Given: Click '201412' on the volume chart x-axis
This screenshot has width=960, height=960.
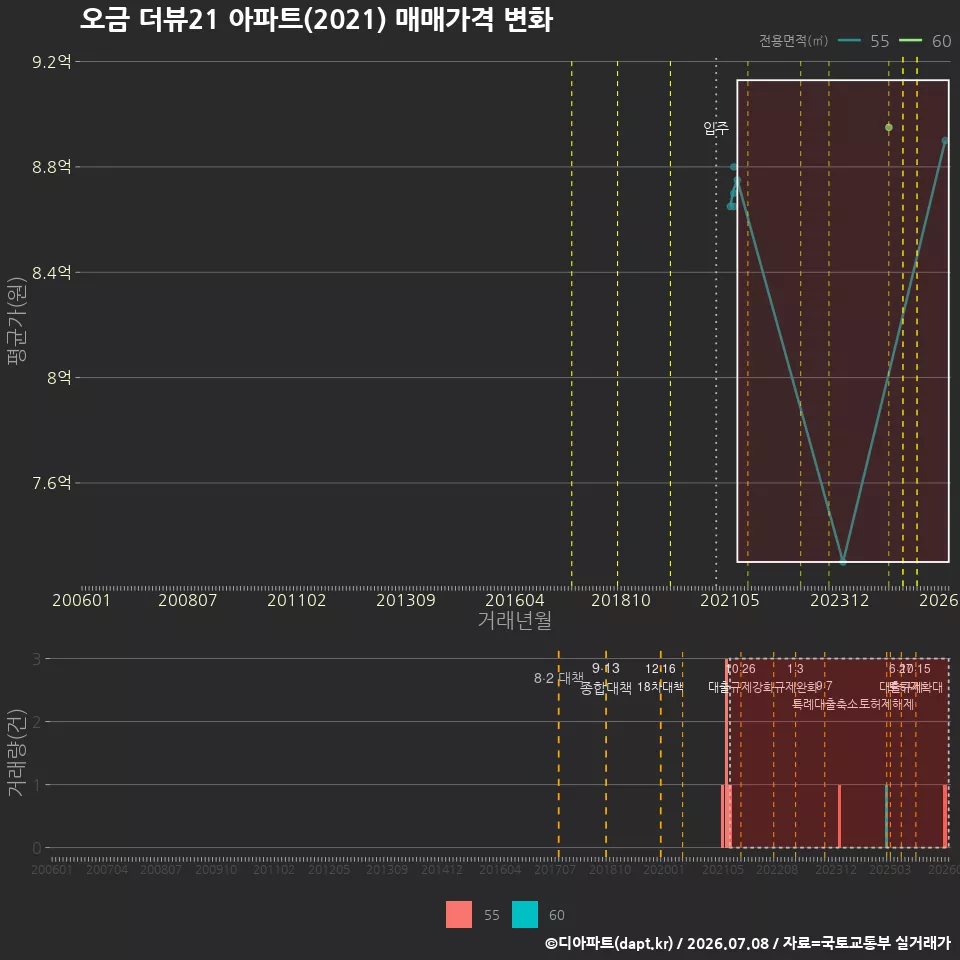Looking at the screenshot, I should tap(441, 869).
